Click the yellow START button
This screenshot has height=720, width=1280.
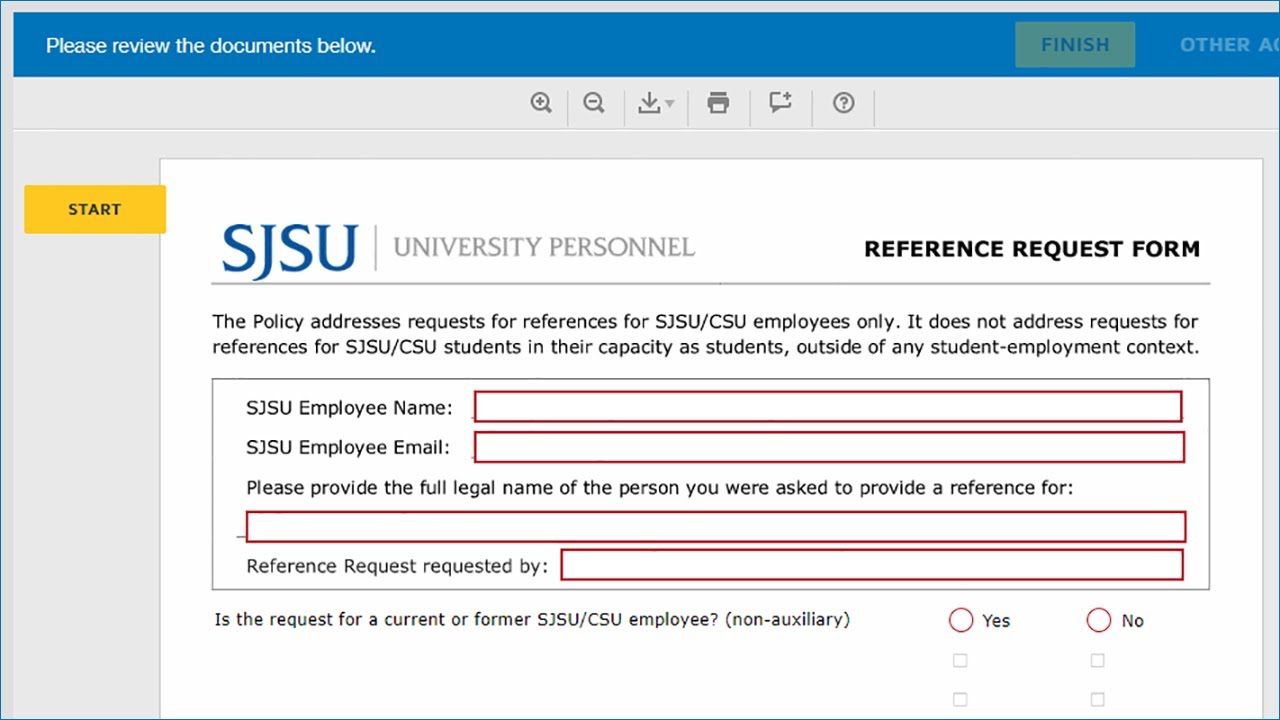95,209
